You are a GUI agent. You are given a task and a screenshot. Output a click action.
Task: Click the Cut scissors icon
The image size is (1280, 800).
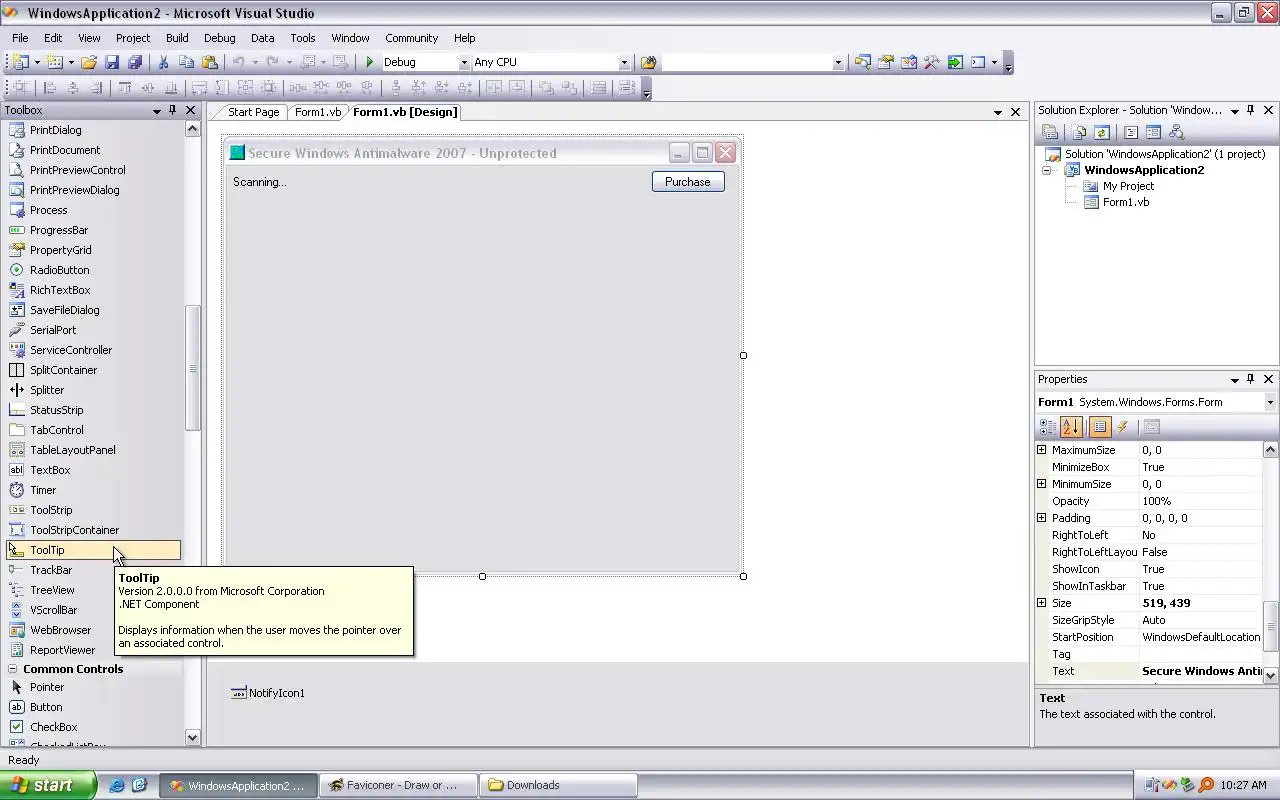click(163, 62)
